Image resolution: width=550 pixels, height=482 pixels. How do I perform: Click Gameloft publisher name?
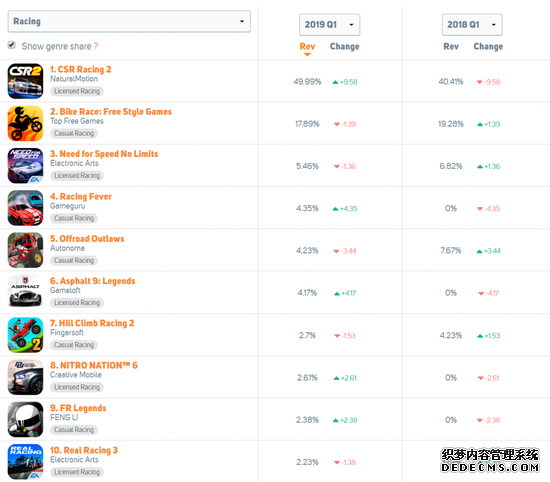coord(65,290)
